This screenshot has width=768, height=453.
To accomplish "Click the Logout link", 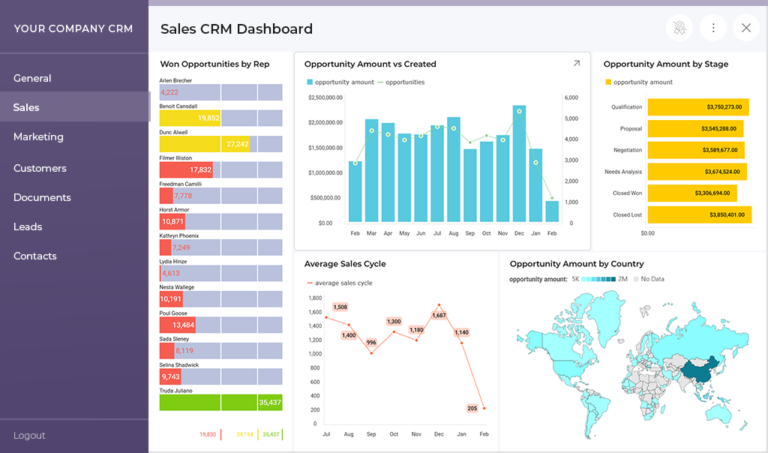I will tap(29, 436).
